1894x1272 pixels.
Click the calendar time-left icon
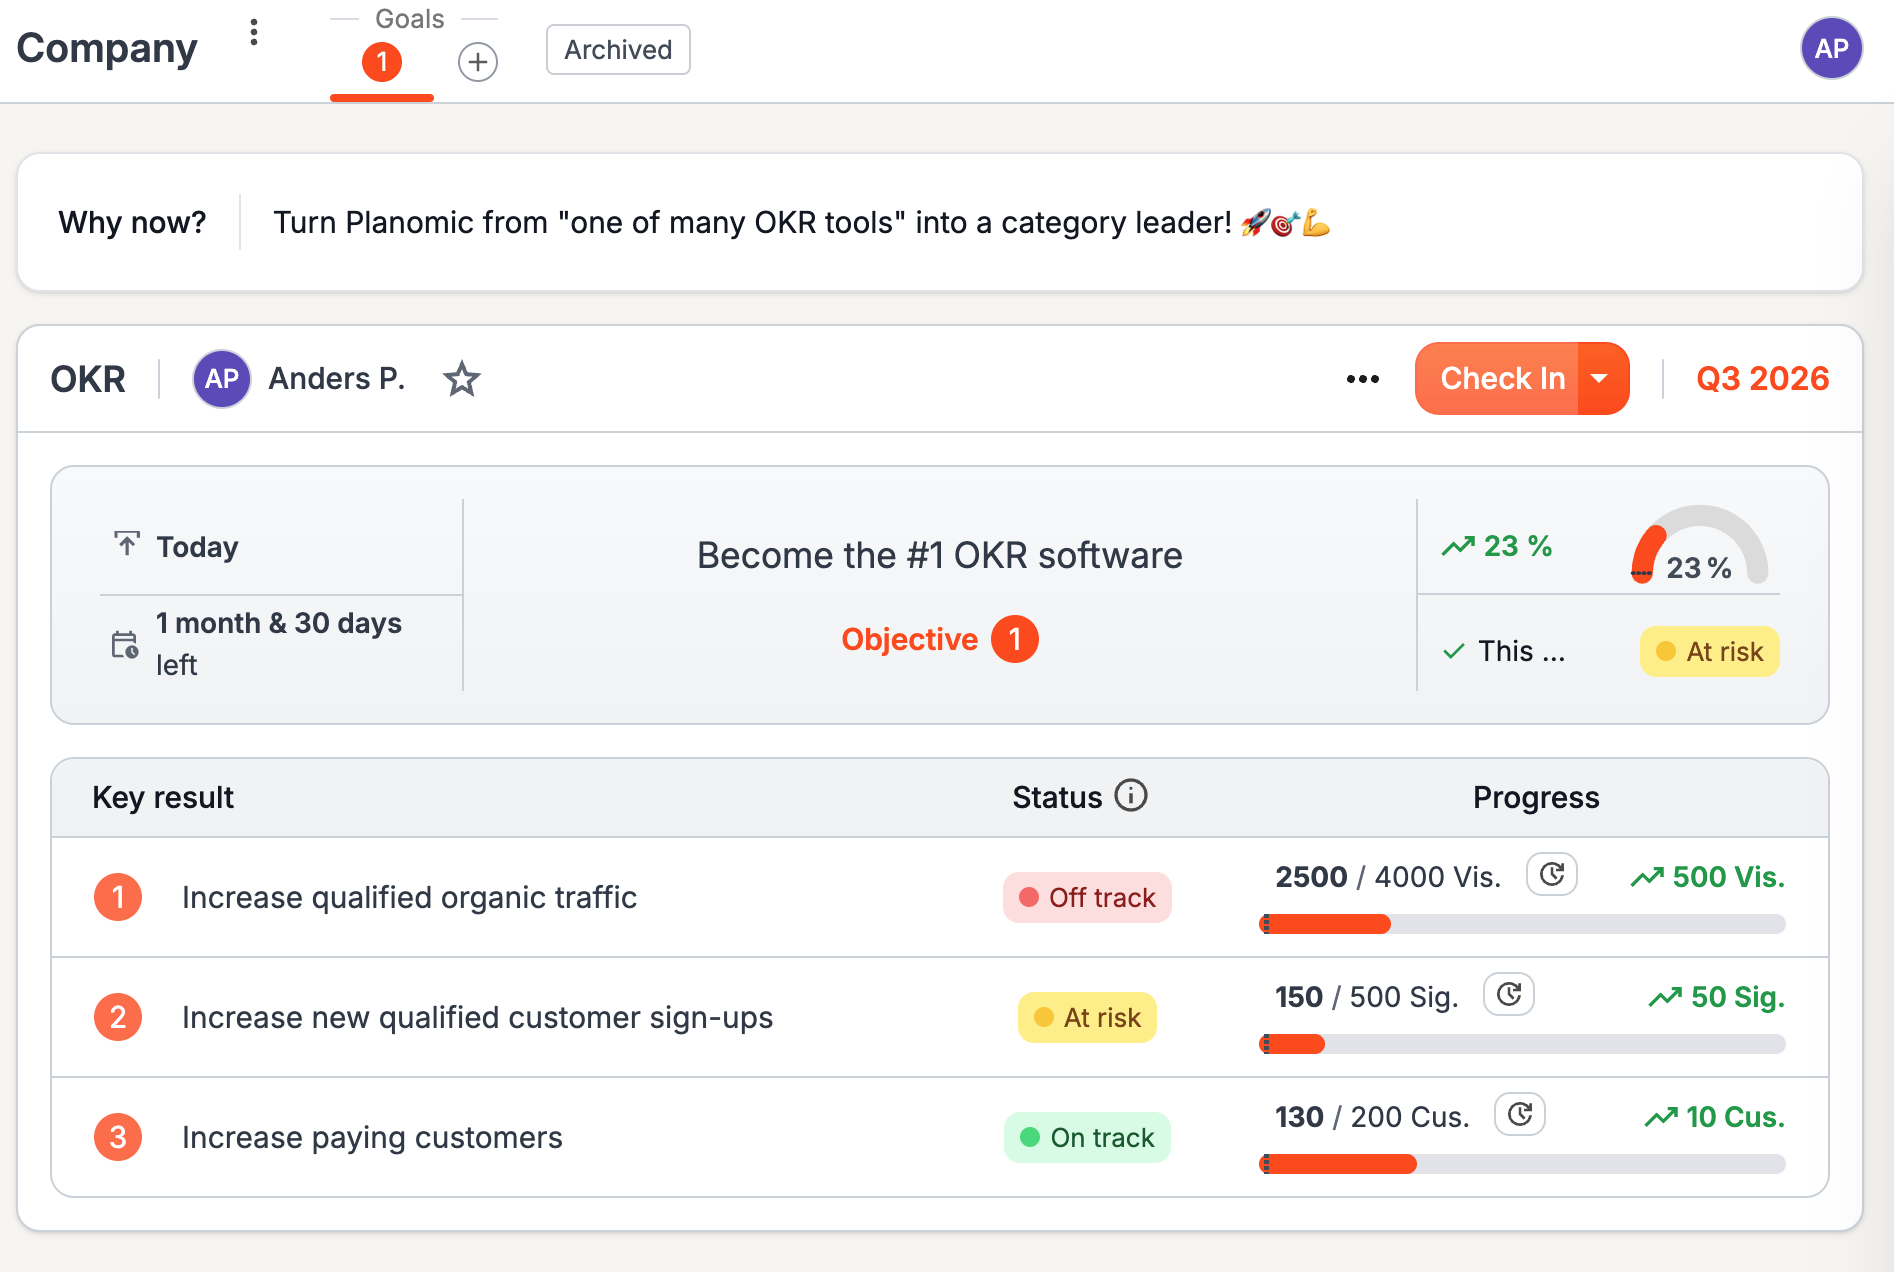click(x=125, y=644)
